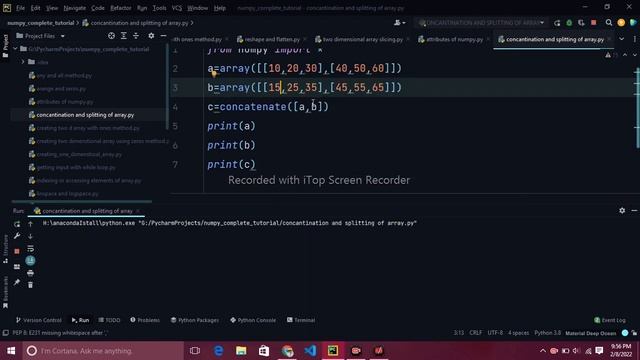The height and width of the screenshot is (360, 640).
Task: Click the red Stop icon in toolbar
Action: point(593,23)
